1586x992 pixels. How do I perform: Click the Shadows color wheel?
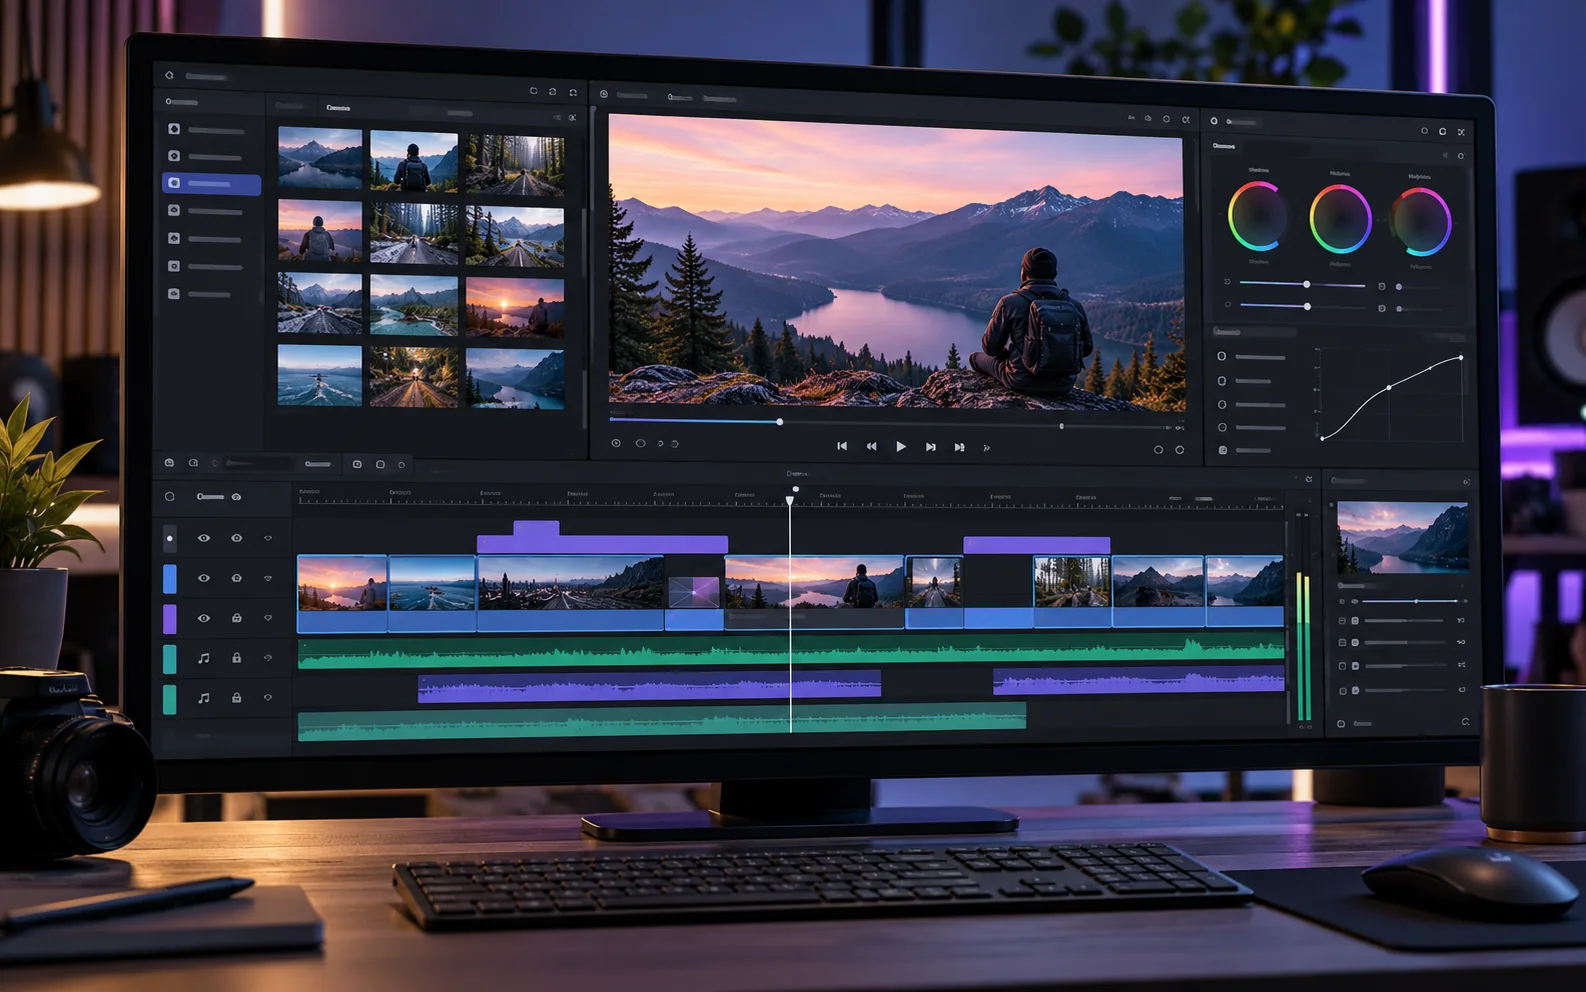1258,216
